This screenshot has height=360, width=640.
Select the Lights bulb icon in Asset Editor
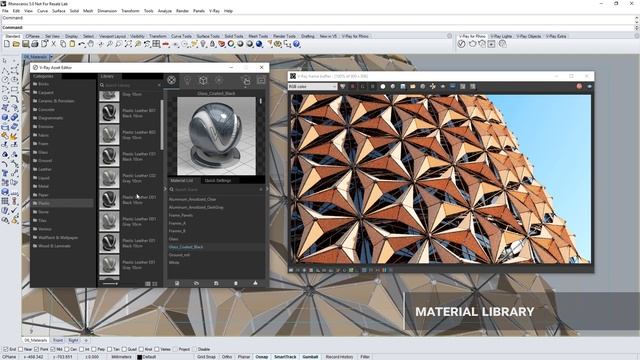[187, 80]
